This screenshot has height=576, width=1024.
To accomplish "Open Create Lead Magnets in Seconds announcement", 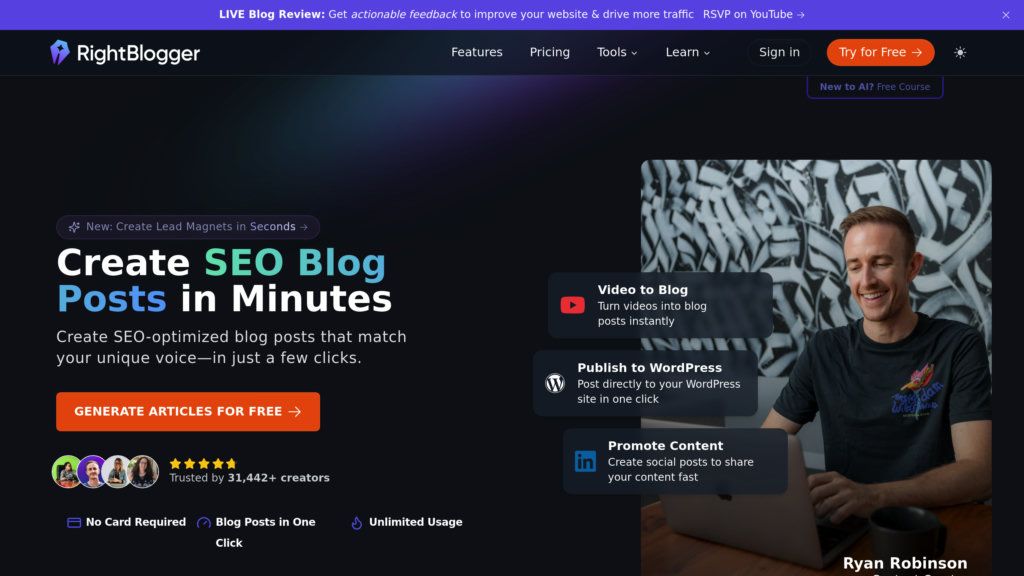I will pos(188,227).
